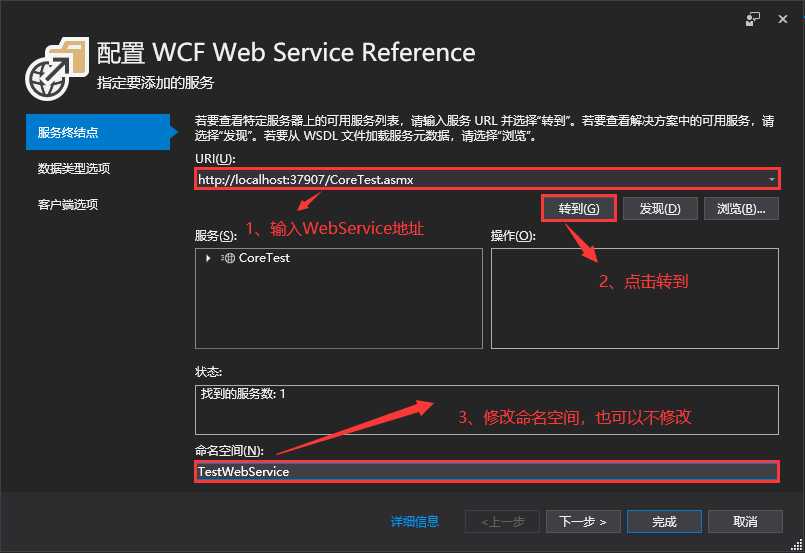Click the 完成 button
The image size is (805, 553).
point(664,522)
